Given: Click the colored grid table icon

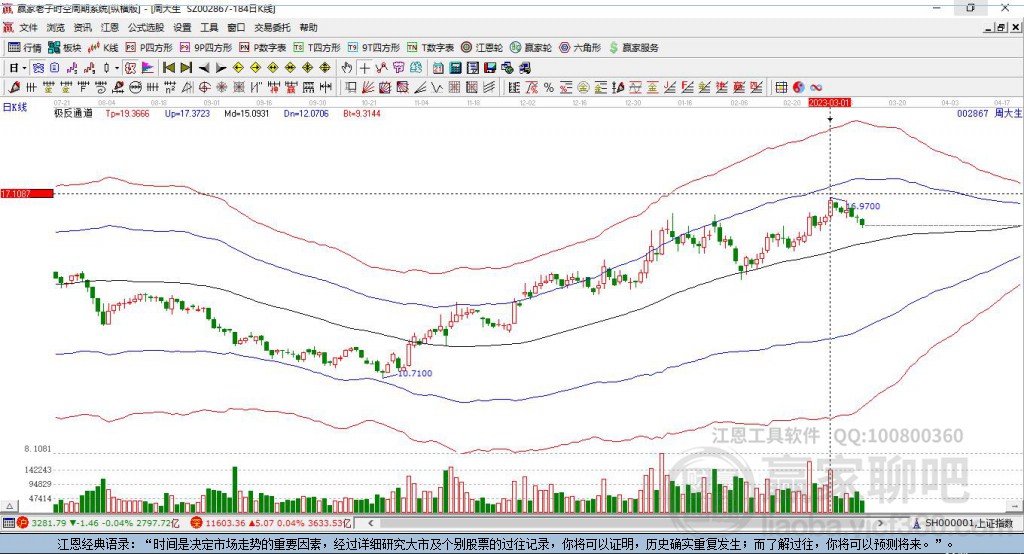Looking at the screenshot, I should (781, 88).
